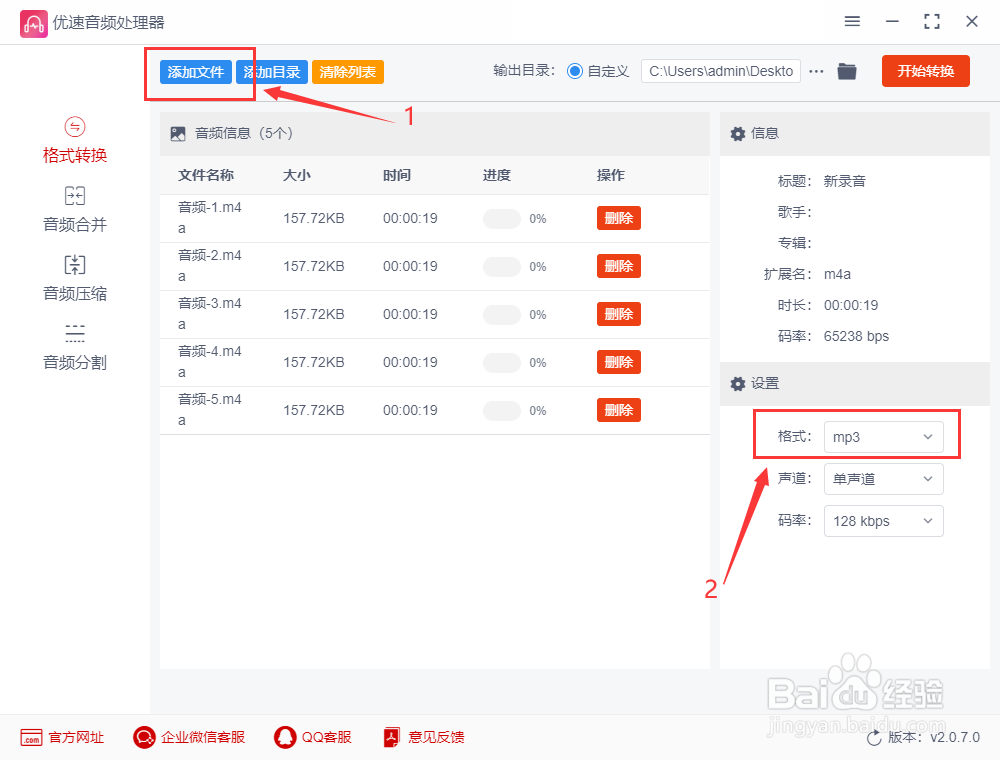Image resolution: width=1000 pixels, height=760 pixels.
Task: Open the 码率 128 kbps dropdown
Action: (x=883, y=521)
